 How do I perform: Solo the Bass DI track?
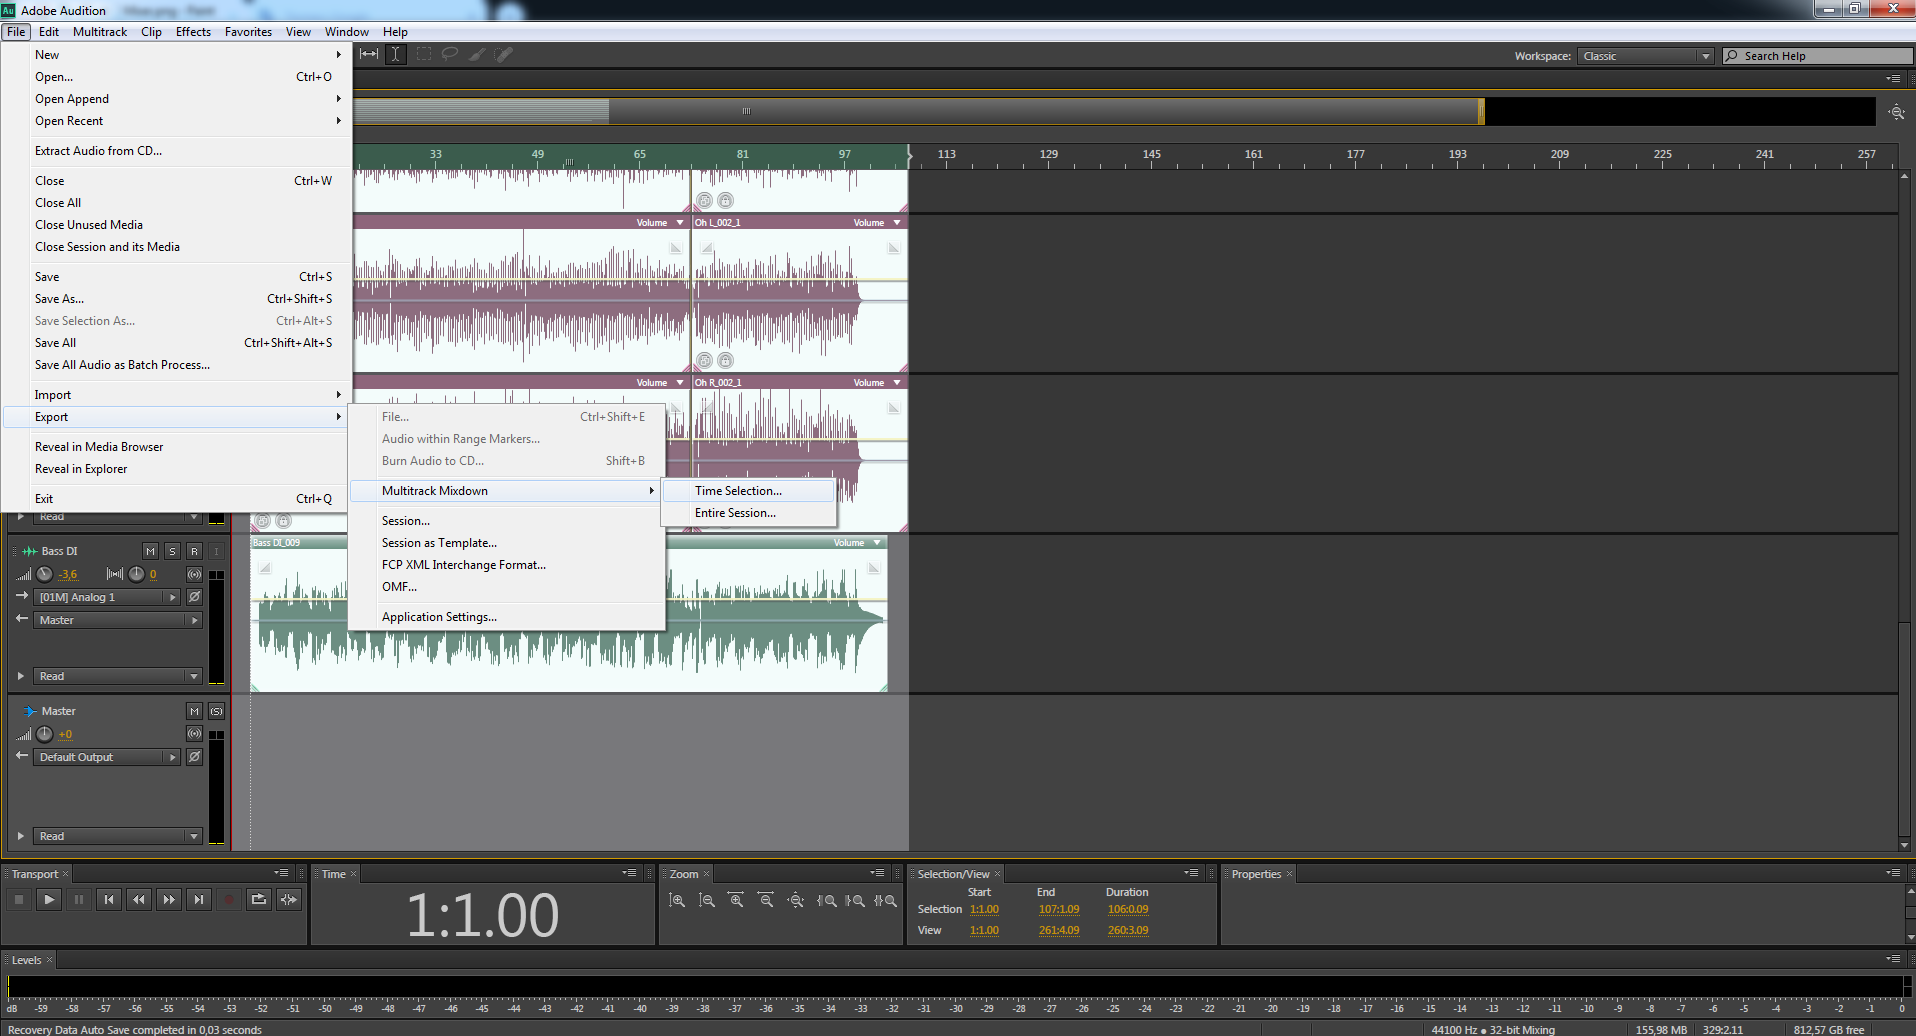click(x=172, y=551)
